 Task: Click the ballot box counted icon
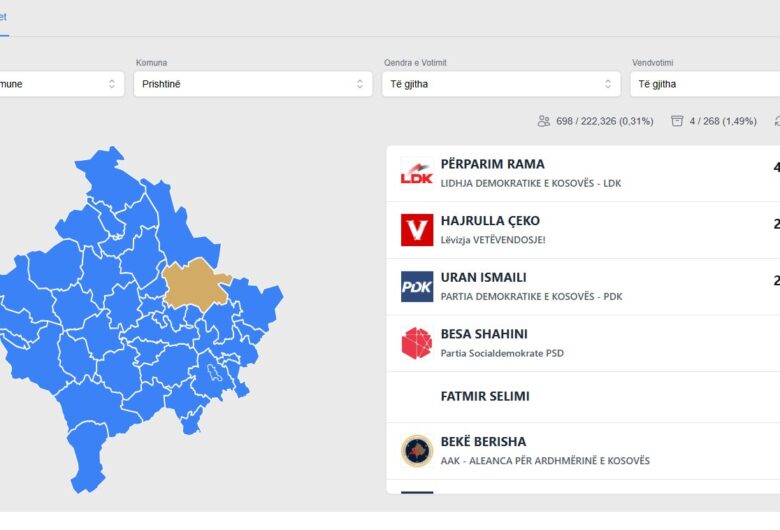coord(677,121)
